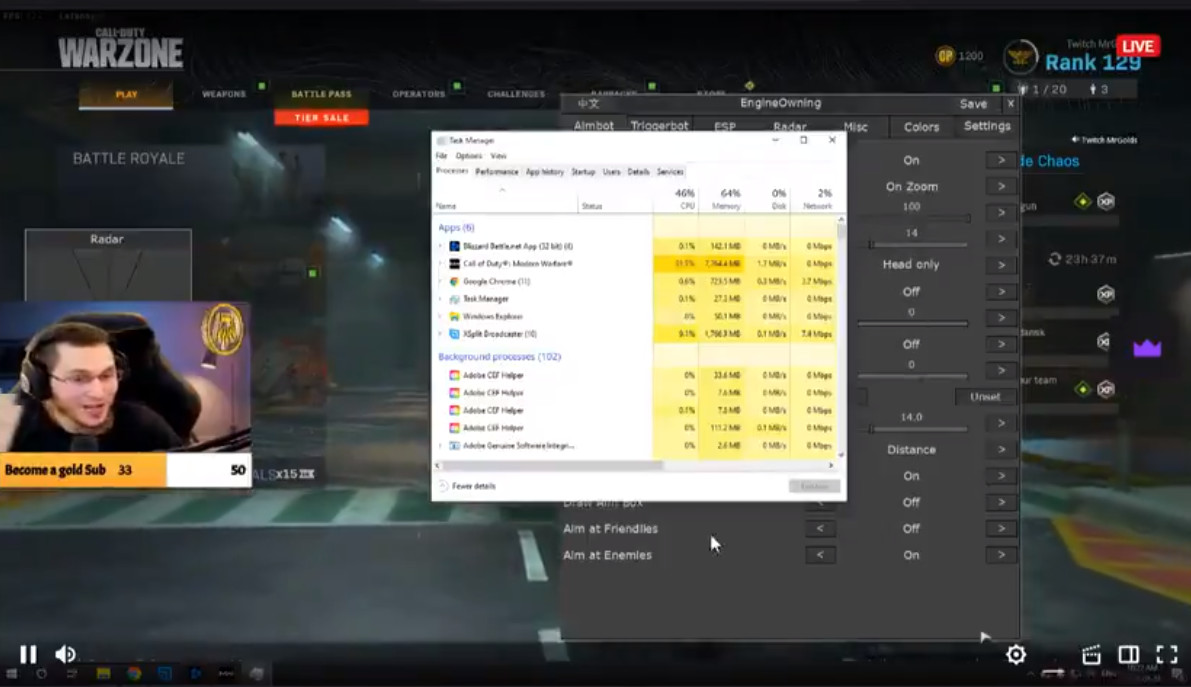1191x687 pixels.
Task: Click the Fewer details arrow icon
Action: (443, 486)
